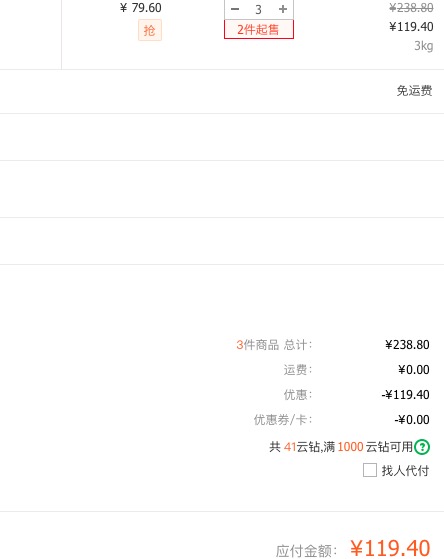Click the 免运费 shipping text
The width and height of the screenshot is (444, 559).
click(415, 91)
